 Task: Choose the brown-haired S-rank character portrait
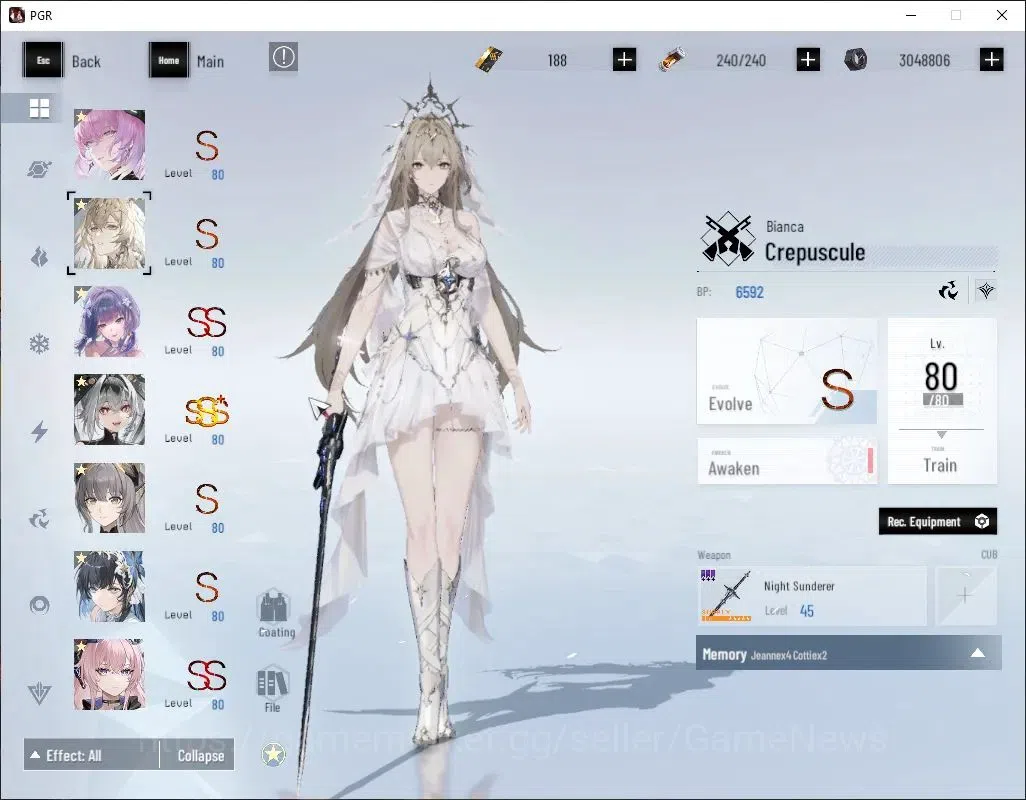pos(109,498)
